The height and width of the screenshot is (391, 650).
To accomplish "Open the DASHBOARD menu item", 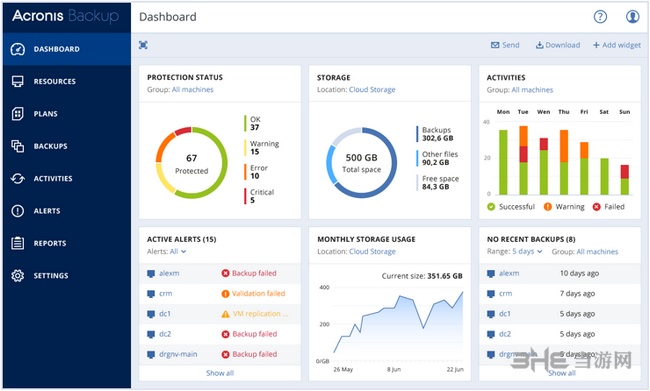I will 67,49.
